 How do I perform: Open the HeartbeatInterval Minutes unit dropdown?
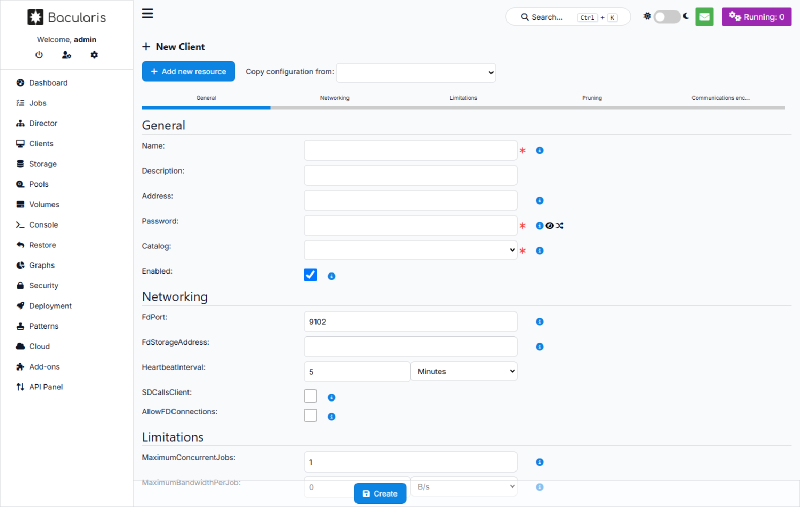coord(464,371)
